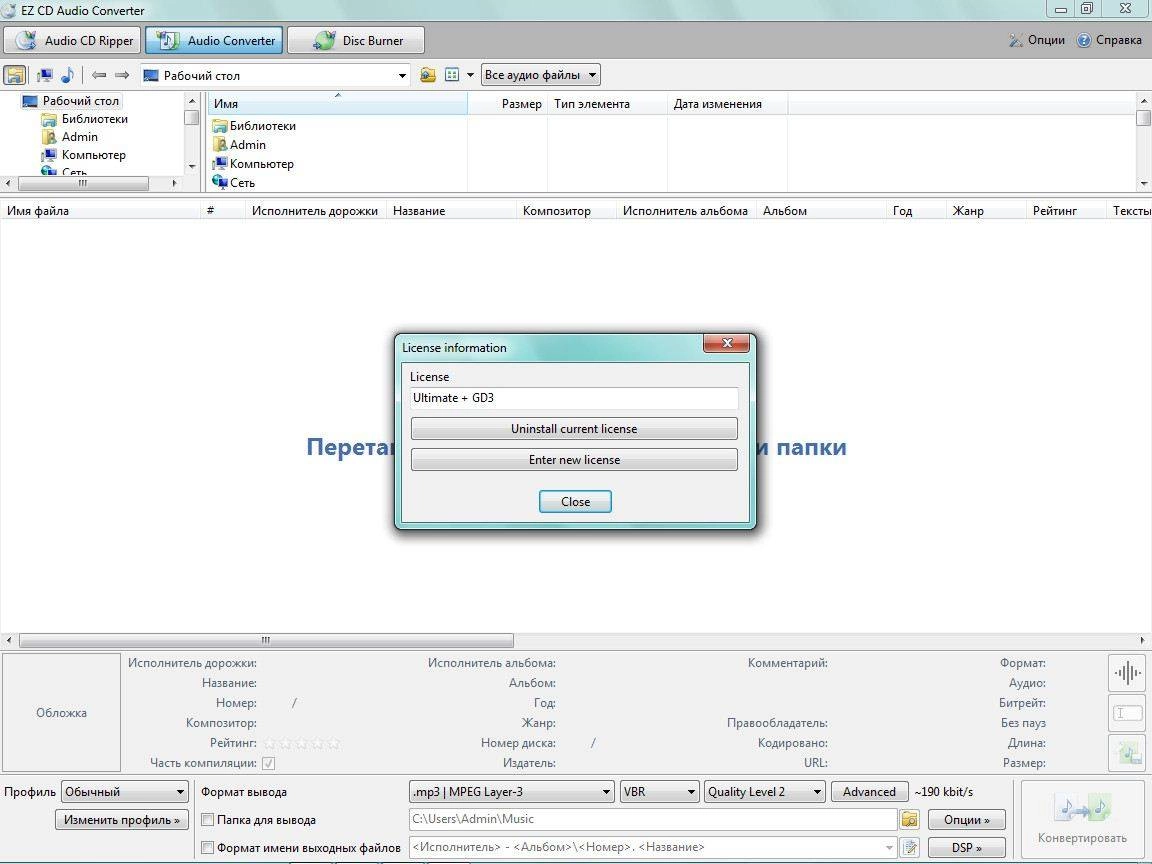1152x864 pixels.
Task: Go forward with the right arrow
Action: [x=123, y=75]
